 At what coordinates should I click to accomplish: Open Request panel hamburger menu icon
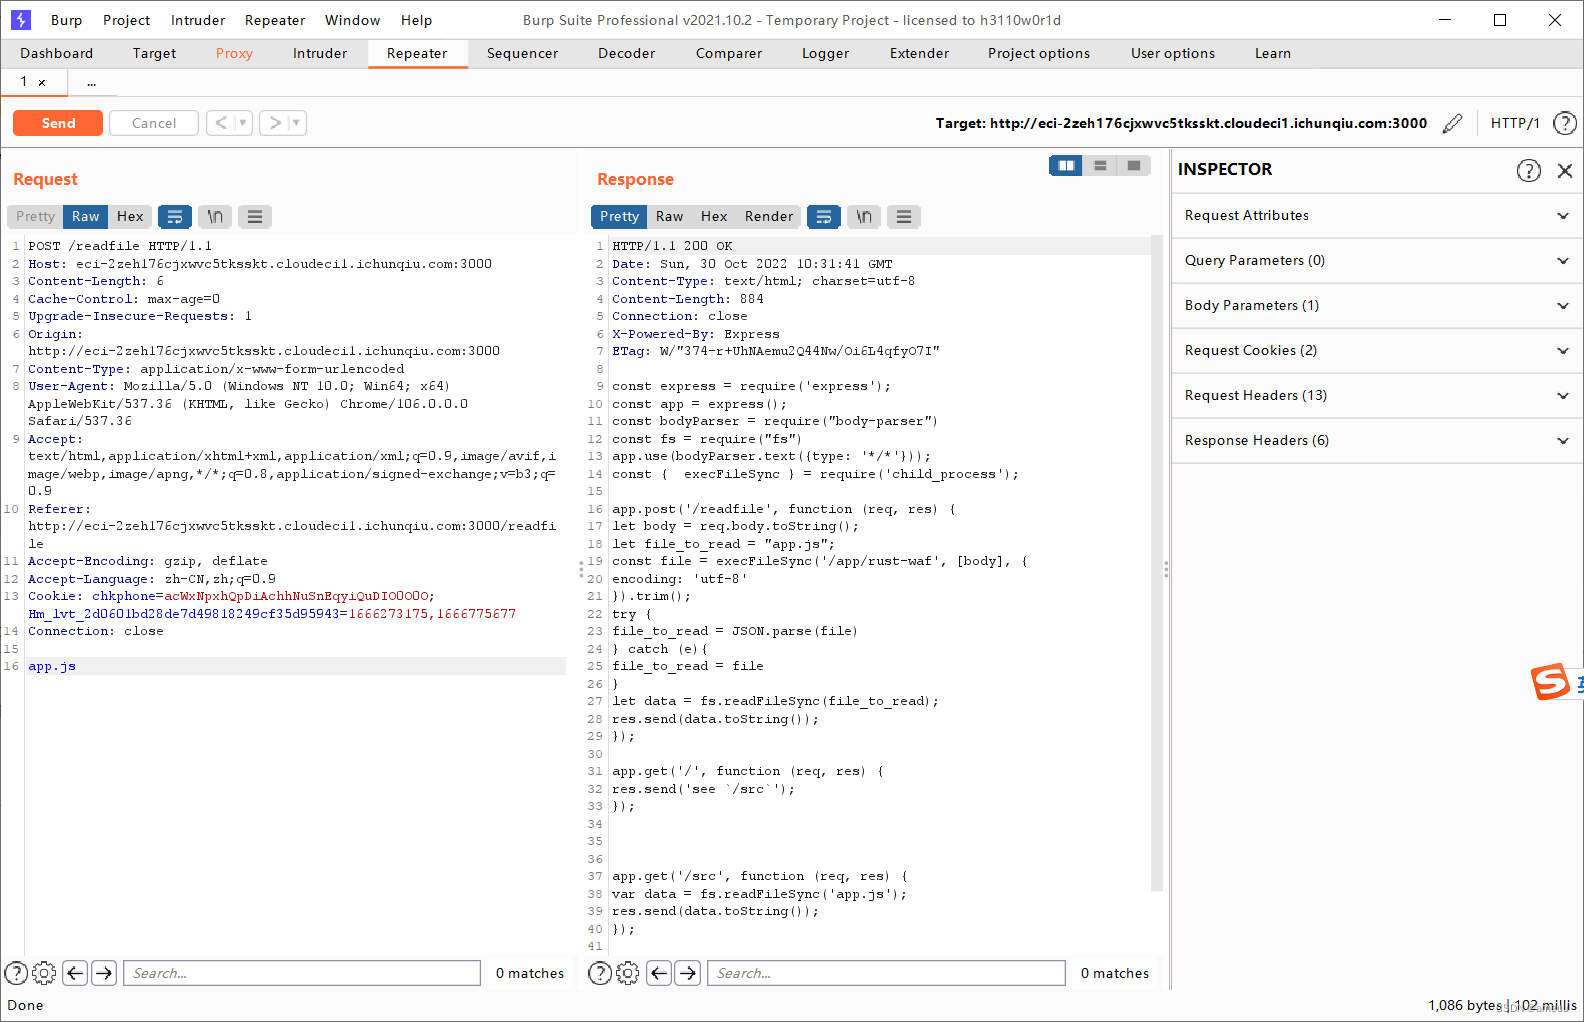(x=255, y=216)
